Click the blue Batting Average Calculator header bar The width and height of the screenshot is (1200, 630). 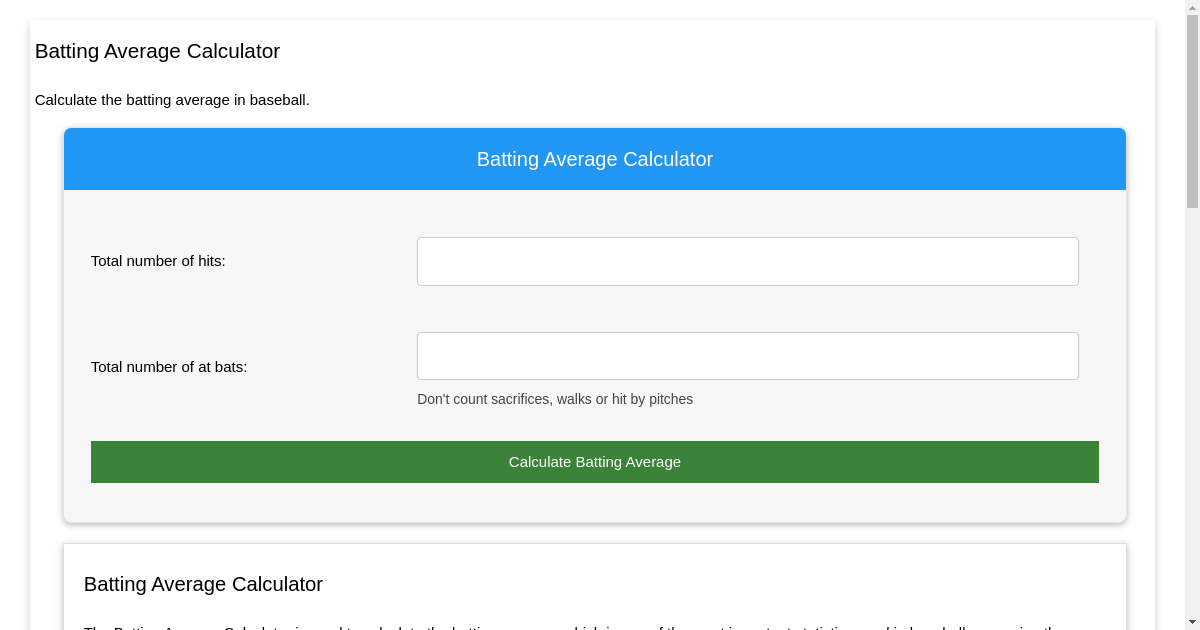(x=594, y=158)
